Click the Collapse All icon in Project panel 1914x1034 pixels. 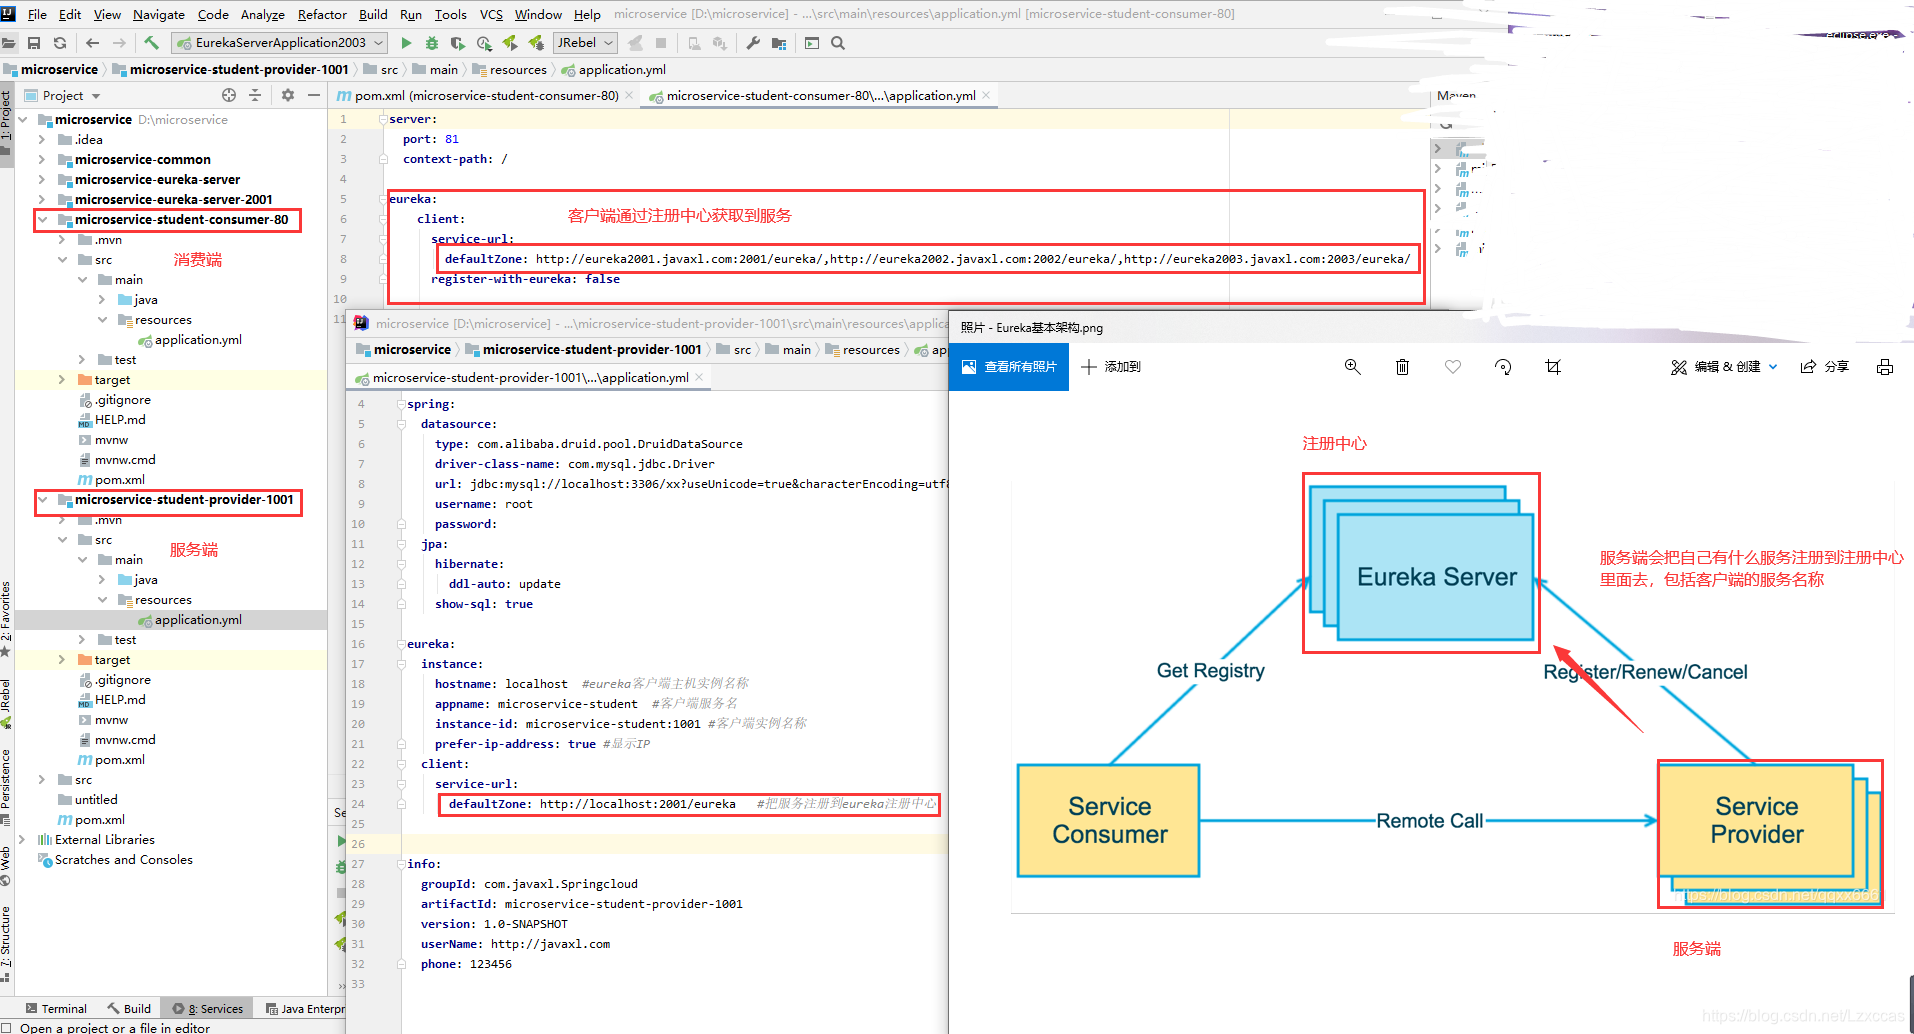click(255, 95)
